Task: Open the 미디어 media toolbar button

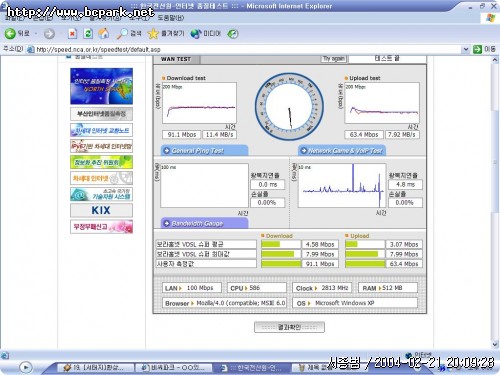Action: click(x=206, y=33)
